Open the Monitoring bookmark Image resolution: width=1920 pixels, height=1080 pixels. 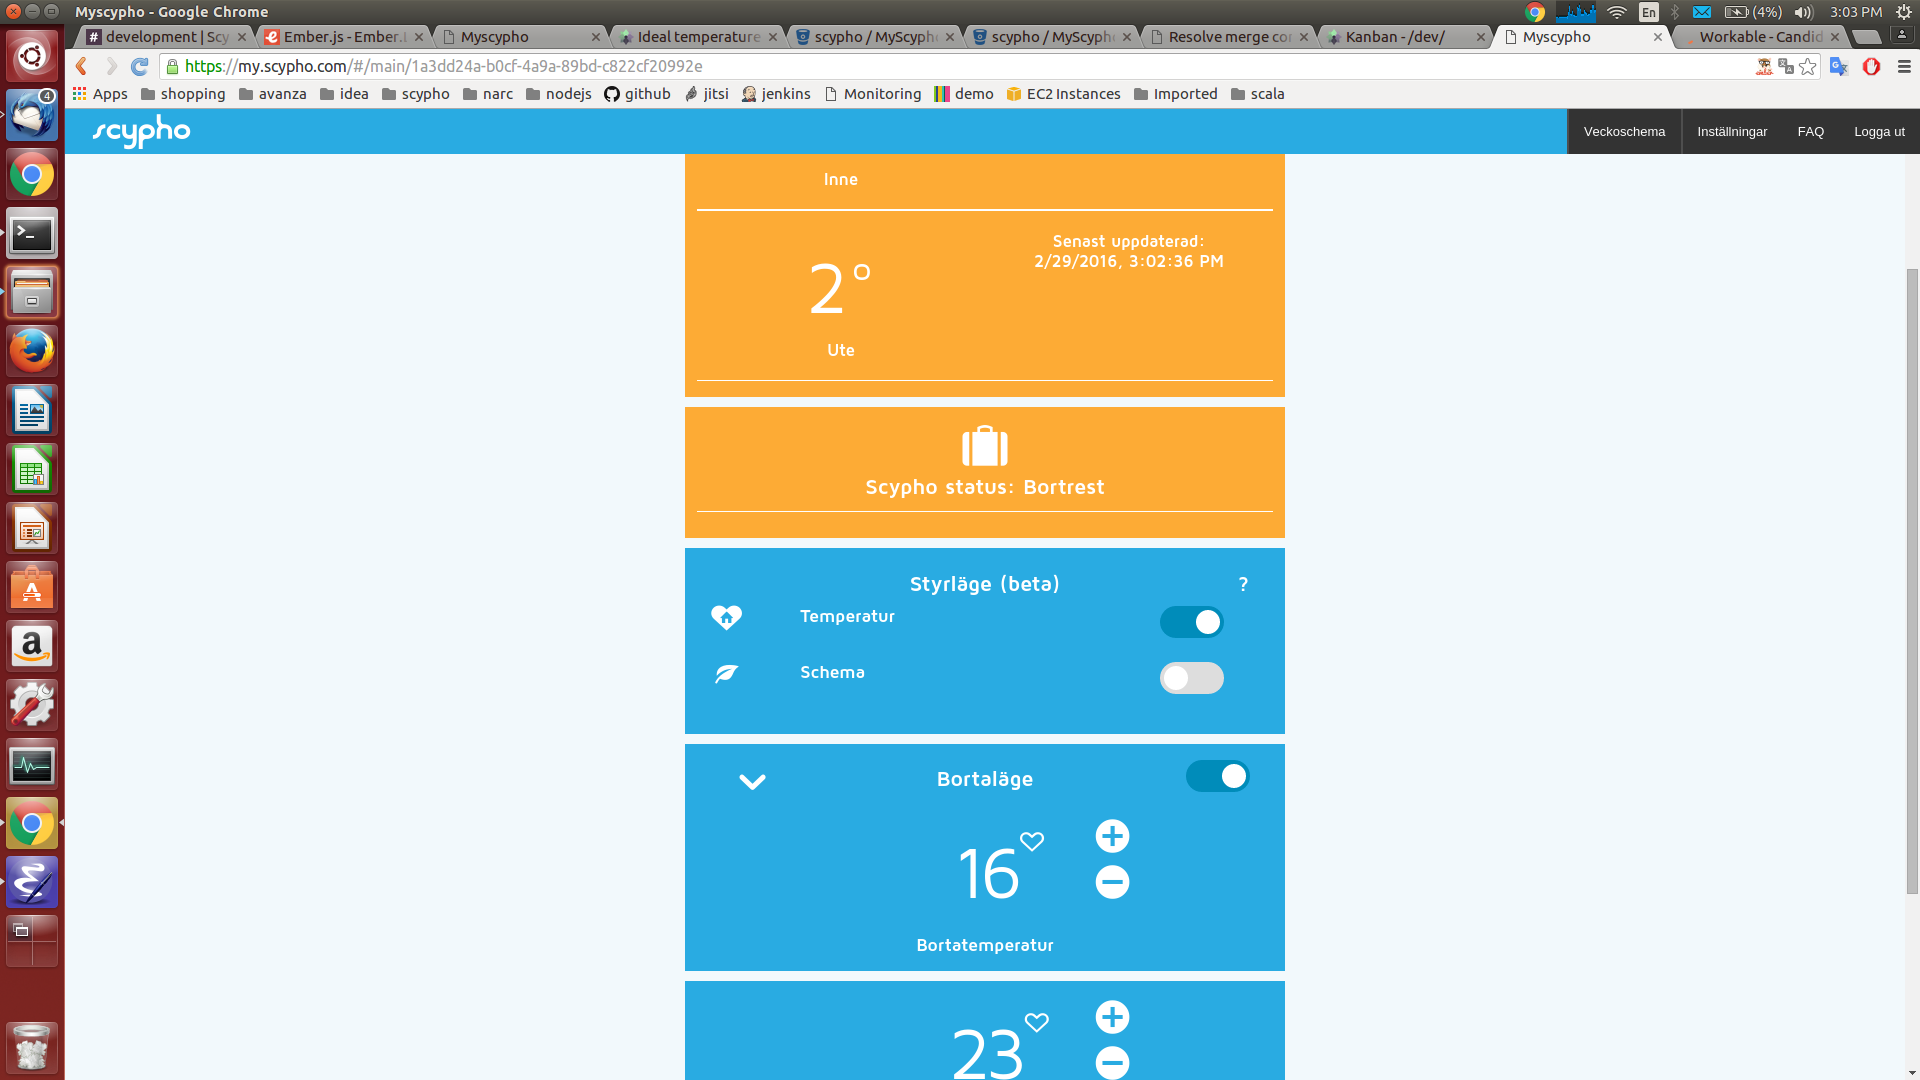873,94
